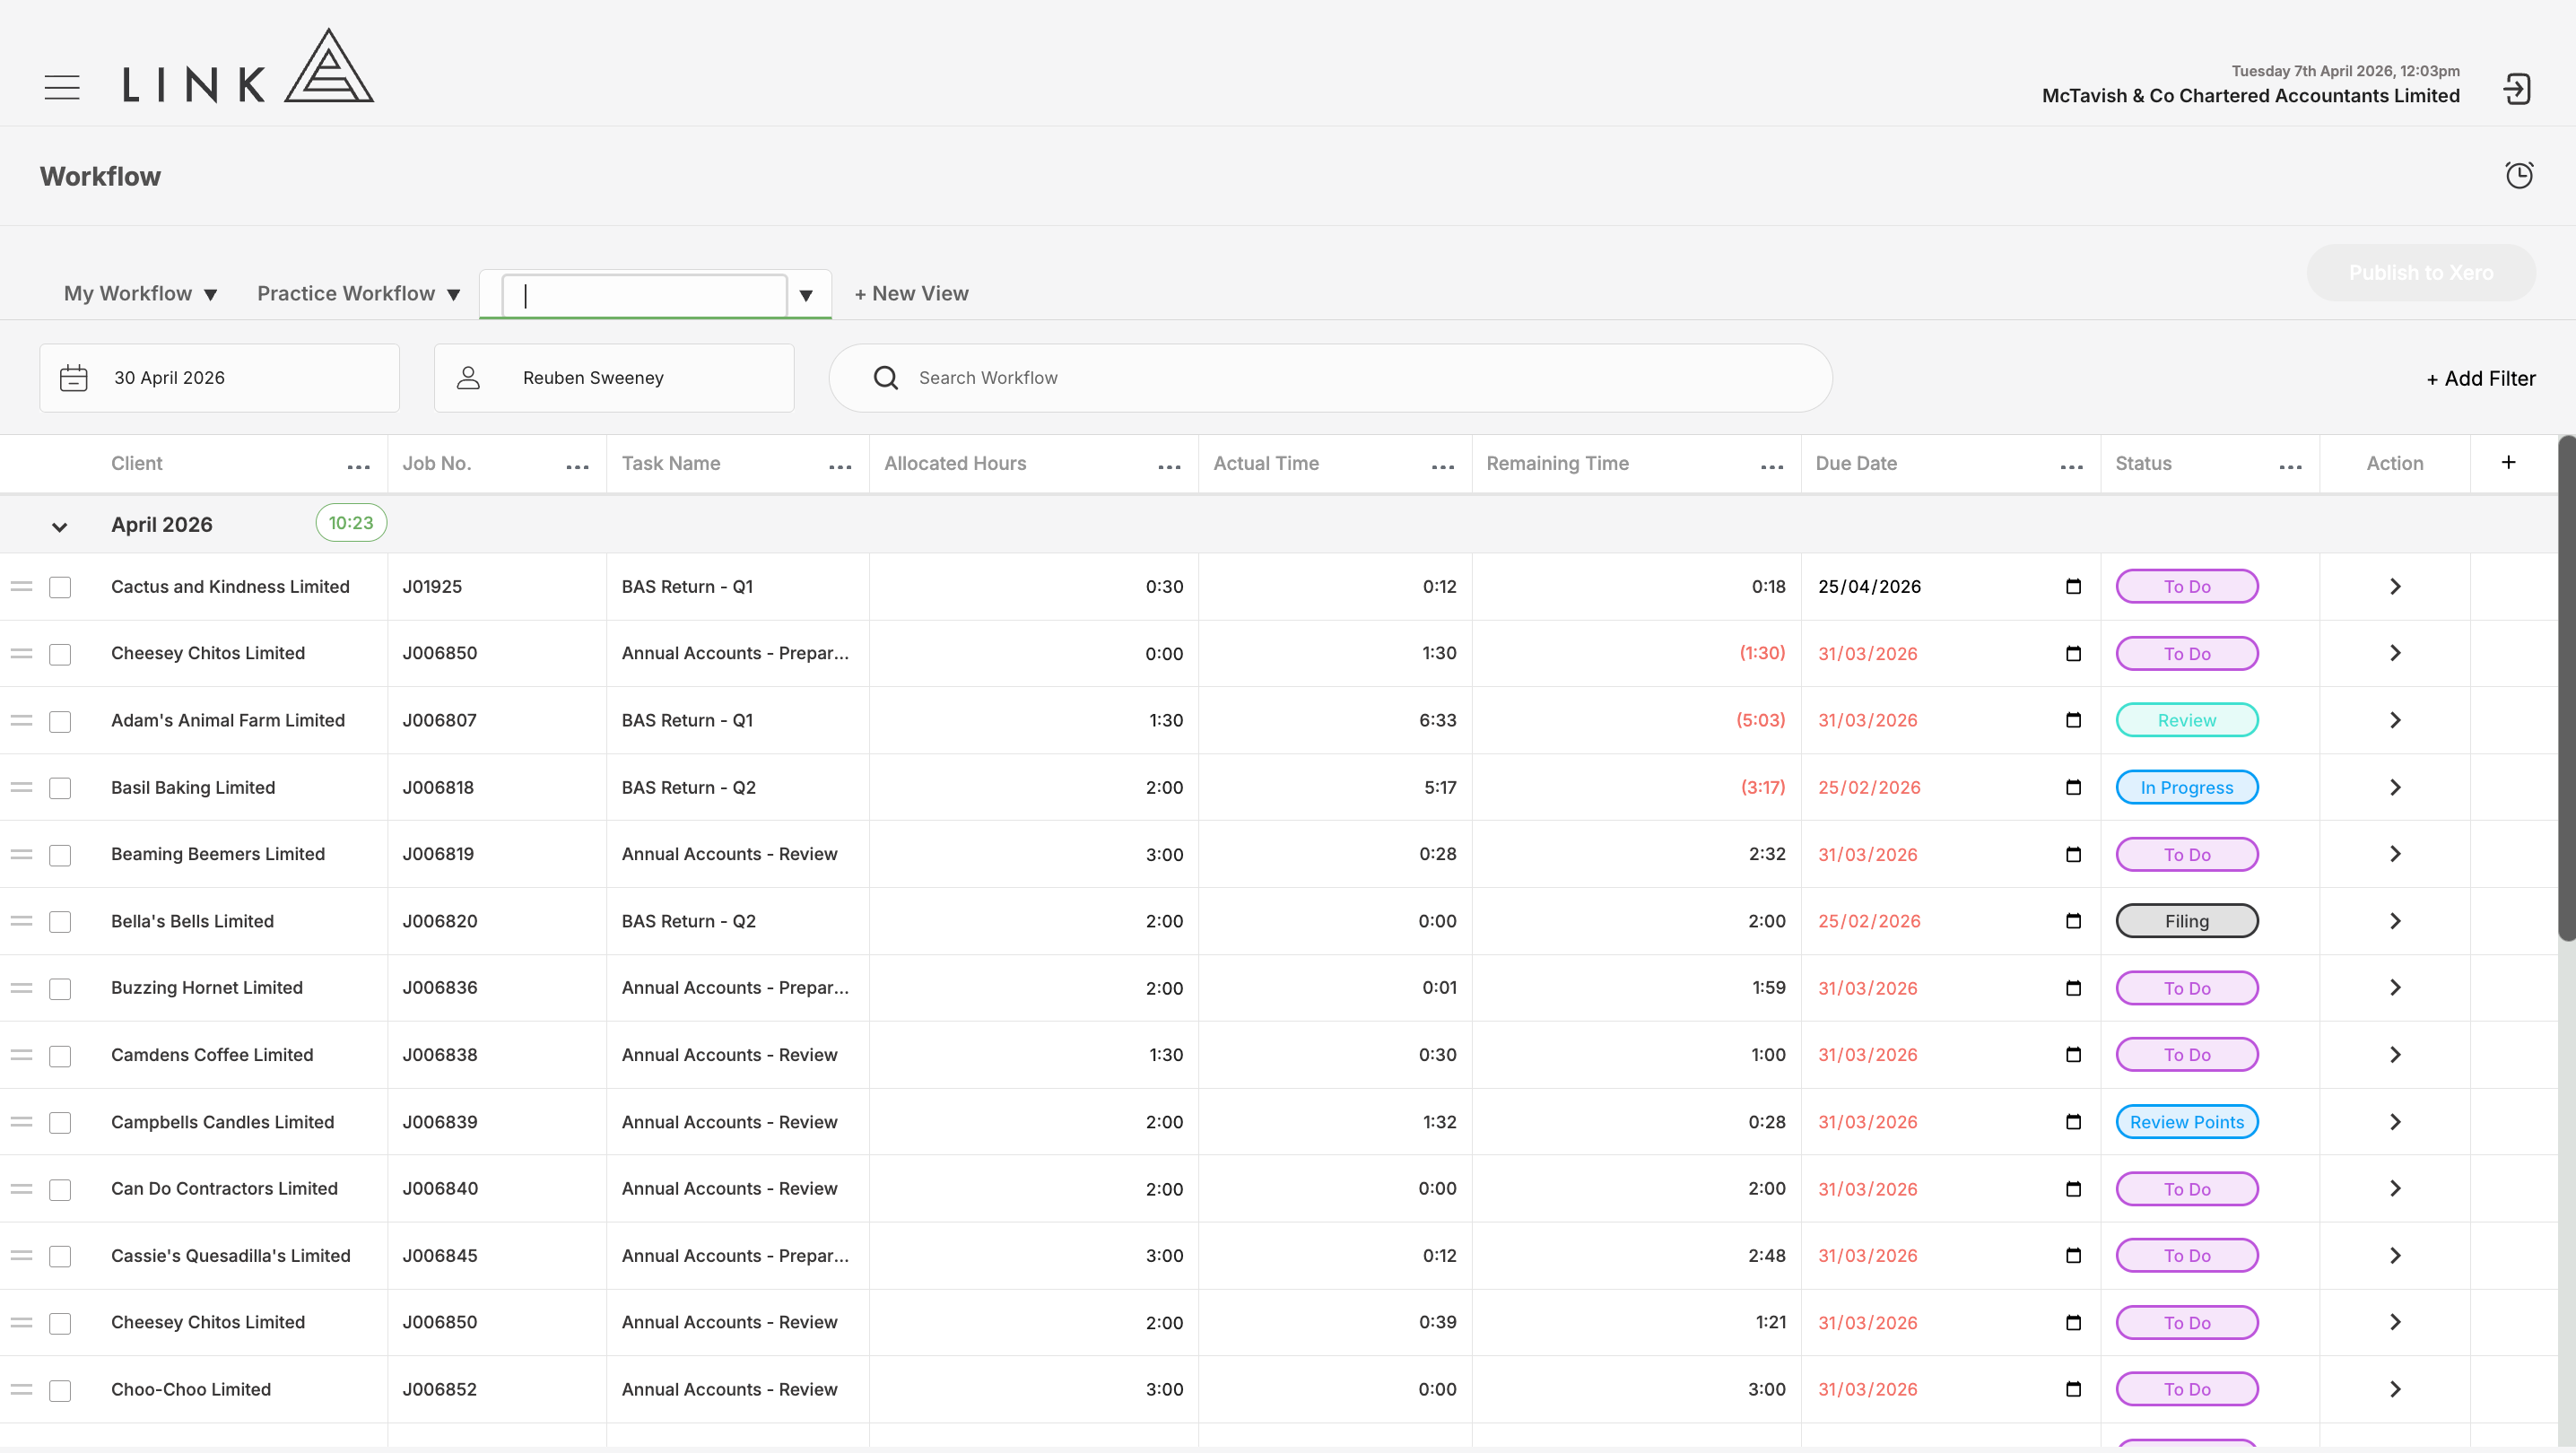2576x1453 pixels.
Task: Change the Filing status for Bella's Bells
Action: (2187, 921)
